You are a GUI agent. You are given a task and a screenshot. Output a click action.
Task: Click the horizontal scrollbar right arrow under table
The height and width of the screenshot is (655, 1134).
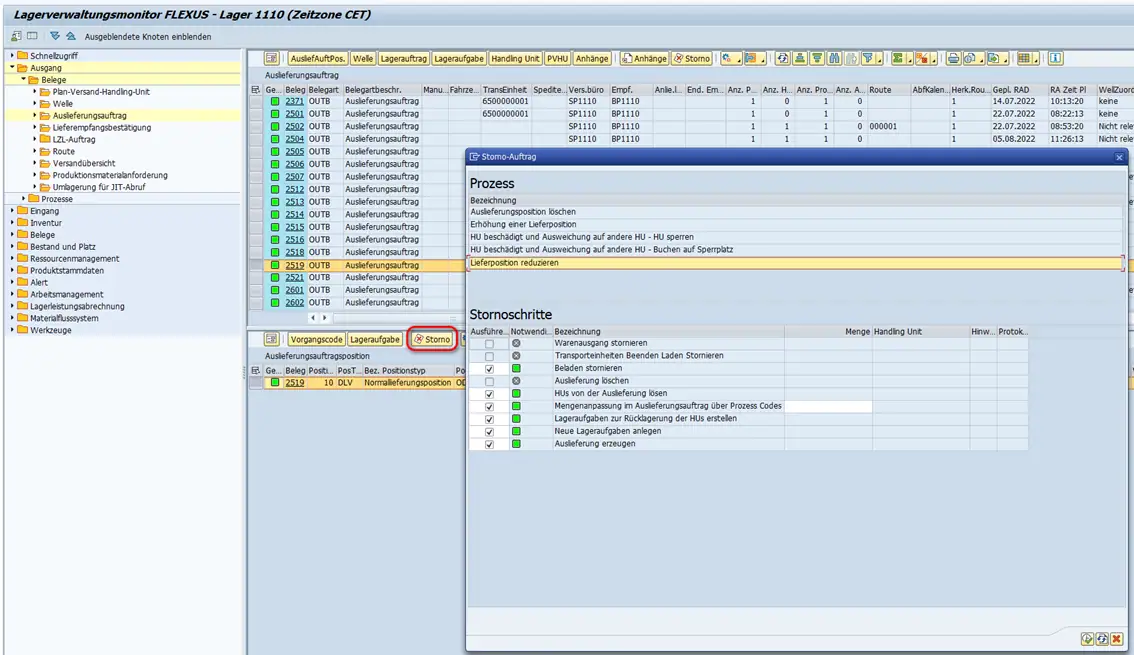[325, 318]
